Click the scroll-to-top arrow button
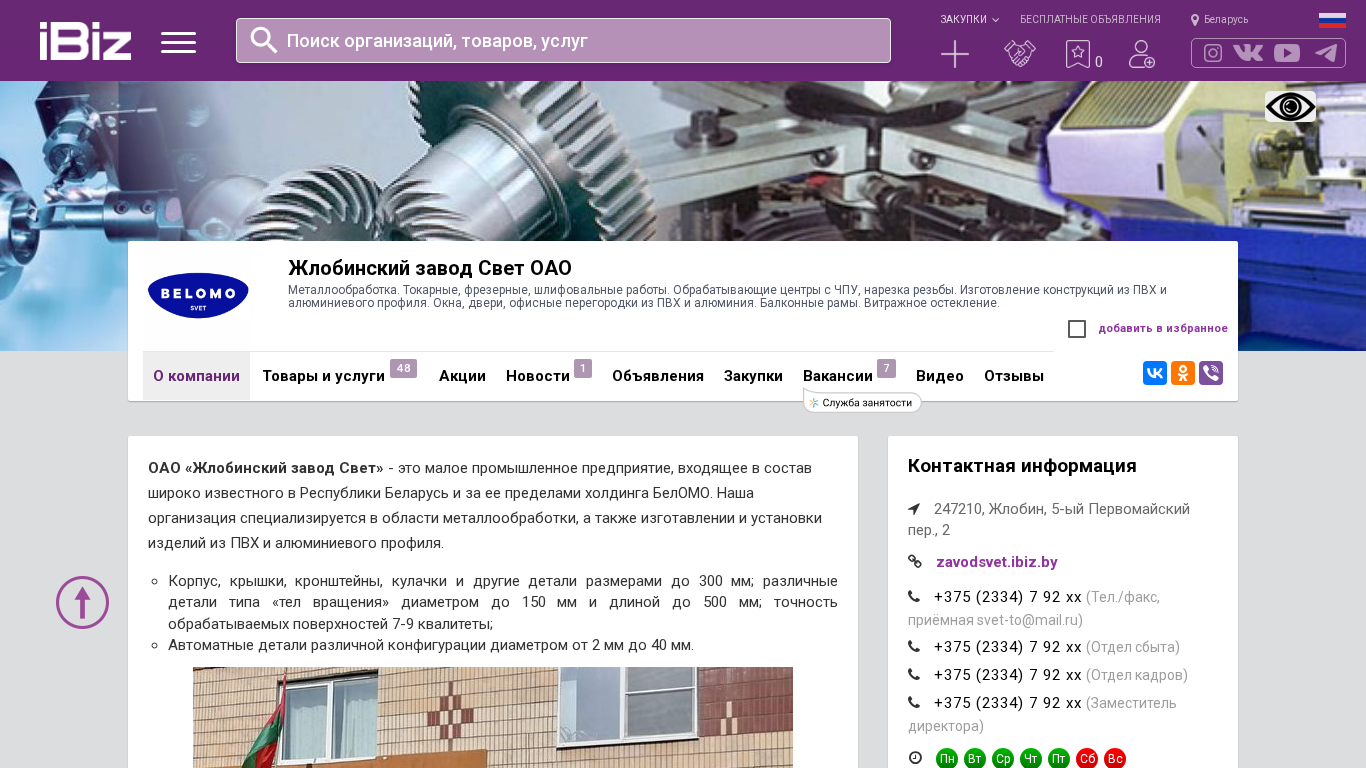 coord(82,602)
